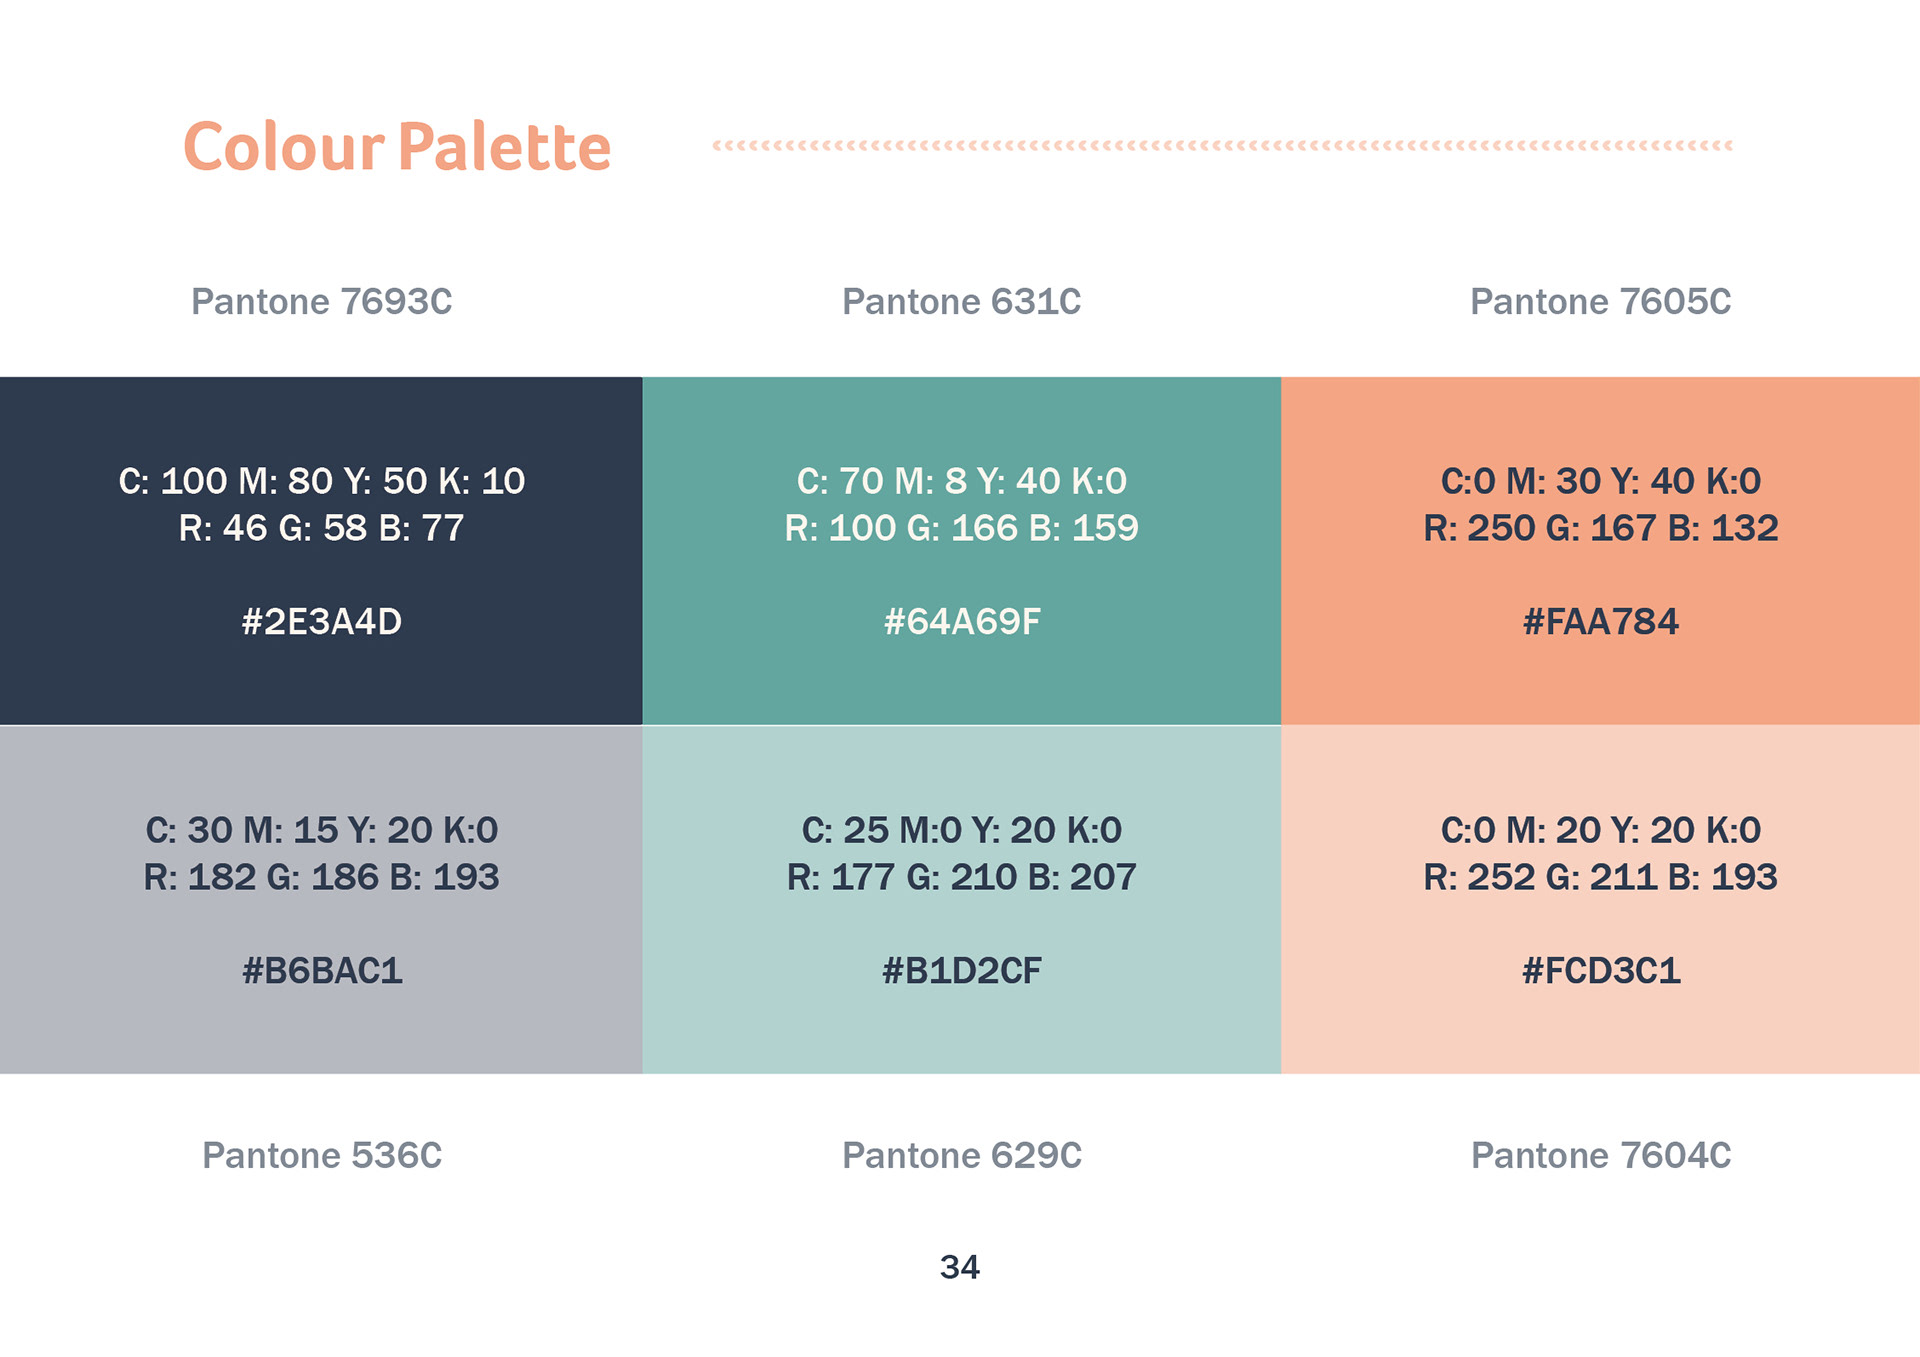Click page number 34
Image resolution: width=1920 pixels, height=1357 pixels.
tap(960, 1268)
